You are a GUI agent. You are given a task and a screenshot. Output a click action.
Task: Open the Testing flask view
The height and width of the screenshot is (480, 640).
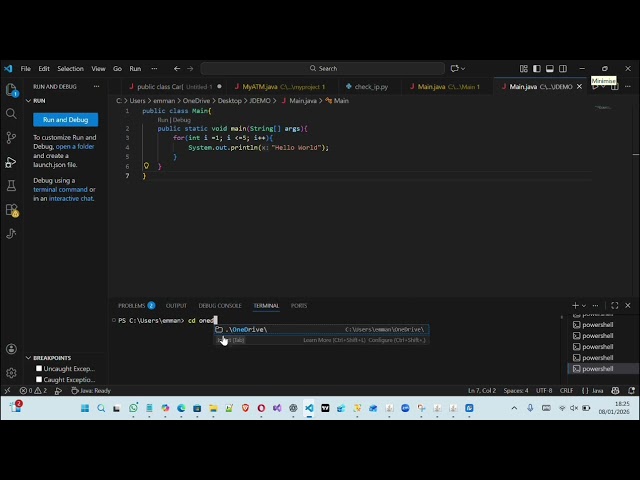click(x=11, y=186)
